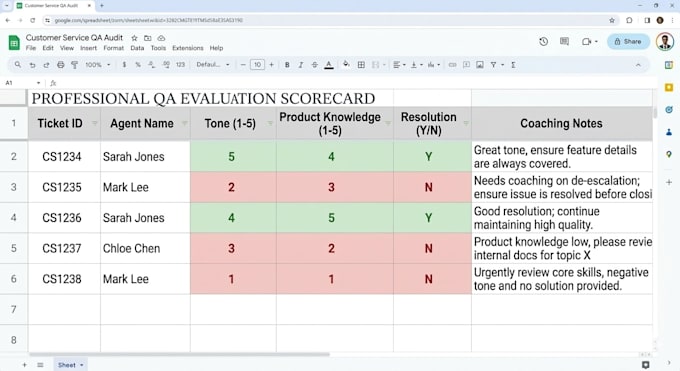680x371 pixels.
Task: Click decrease decimal places icon
Action: [x=152, y=65]
